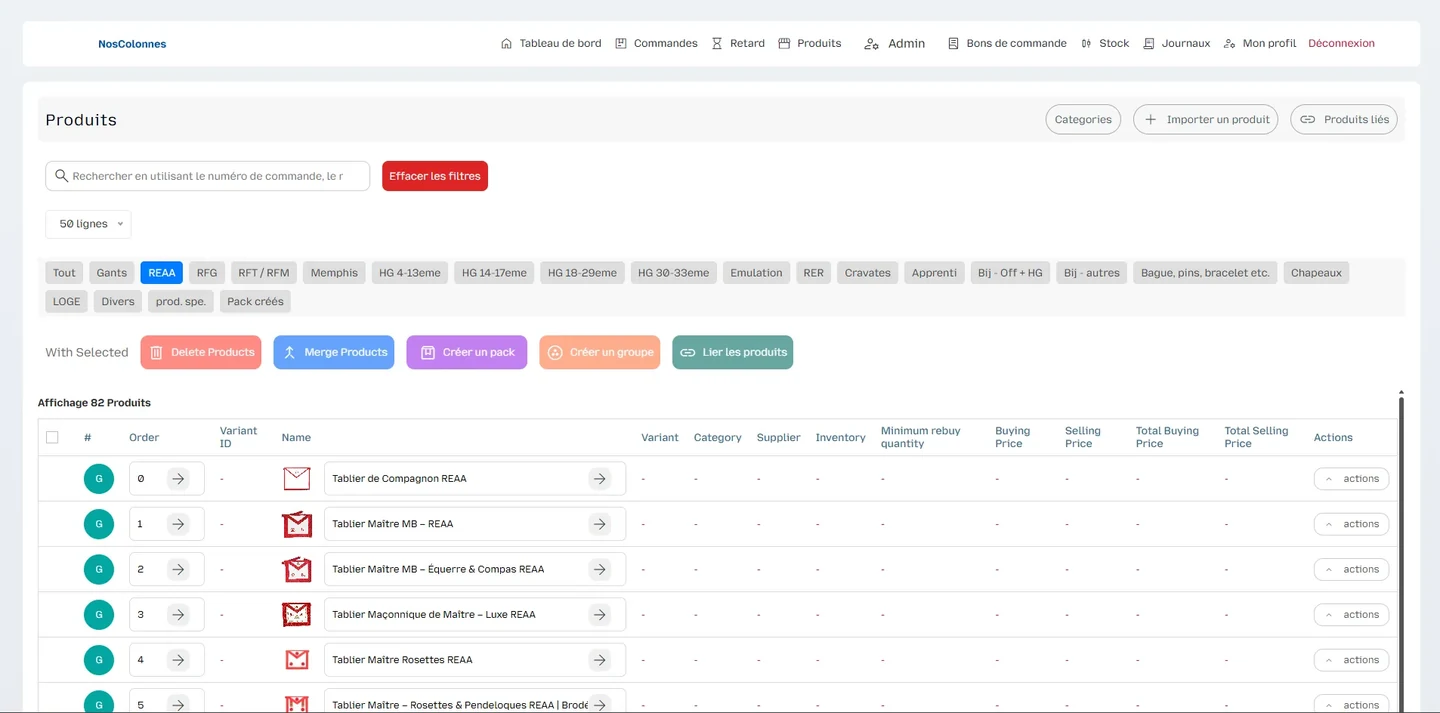Image resolution: width=1440 pixels, height=713 pixels.
Task: Click Produits liés button
Action: (x=1344, y=120)
